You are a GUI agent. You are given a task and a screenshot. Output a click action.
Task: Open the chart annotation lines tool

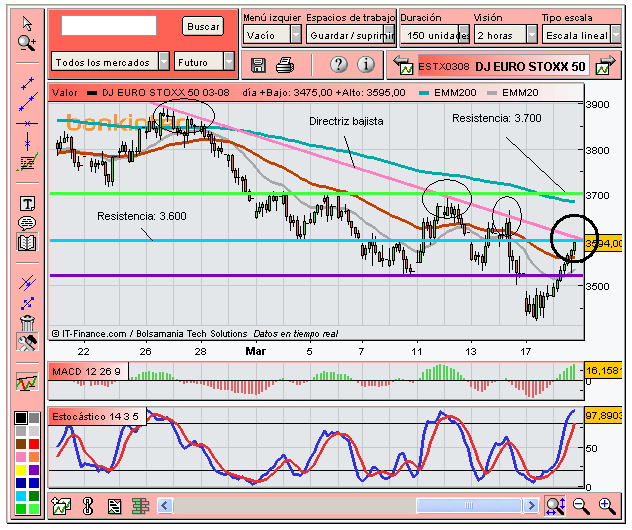click(27, 162)
